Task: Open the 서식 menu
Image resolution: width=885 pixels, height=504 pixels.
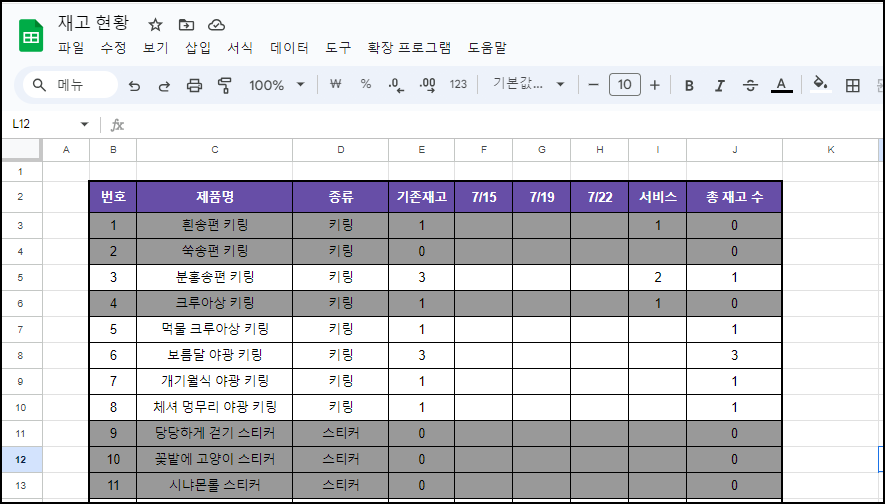Action: point(240,48)
